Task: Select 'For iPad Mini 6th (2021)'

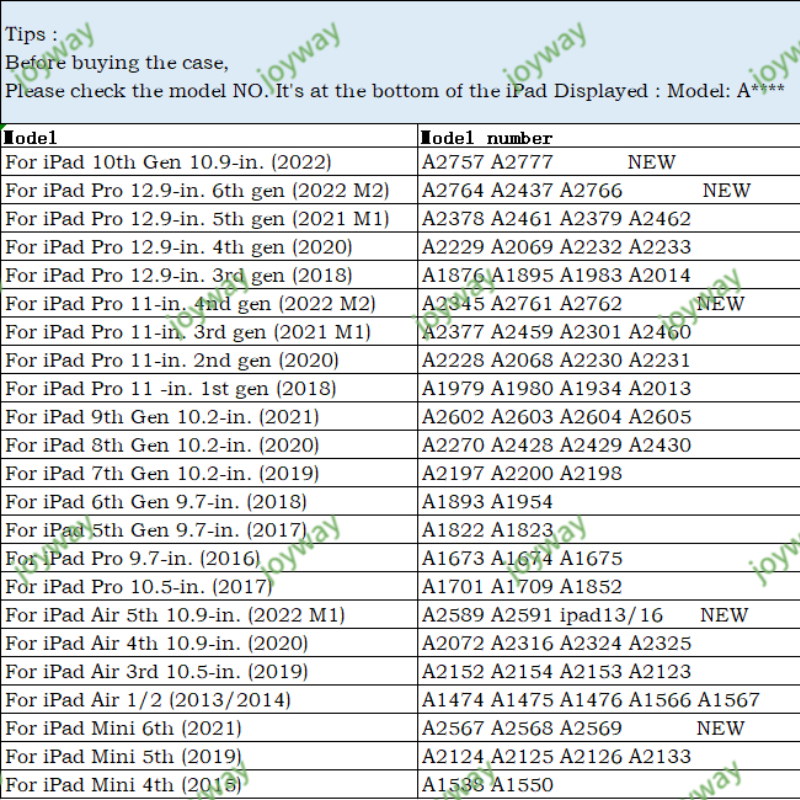Action: 209,728
